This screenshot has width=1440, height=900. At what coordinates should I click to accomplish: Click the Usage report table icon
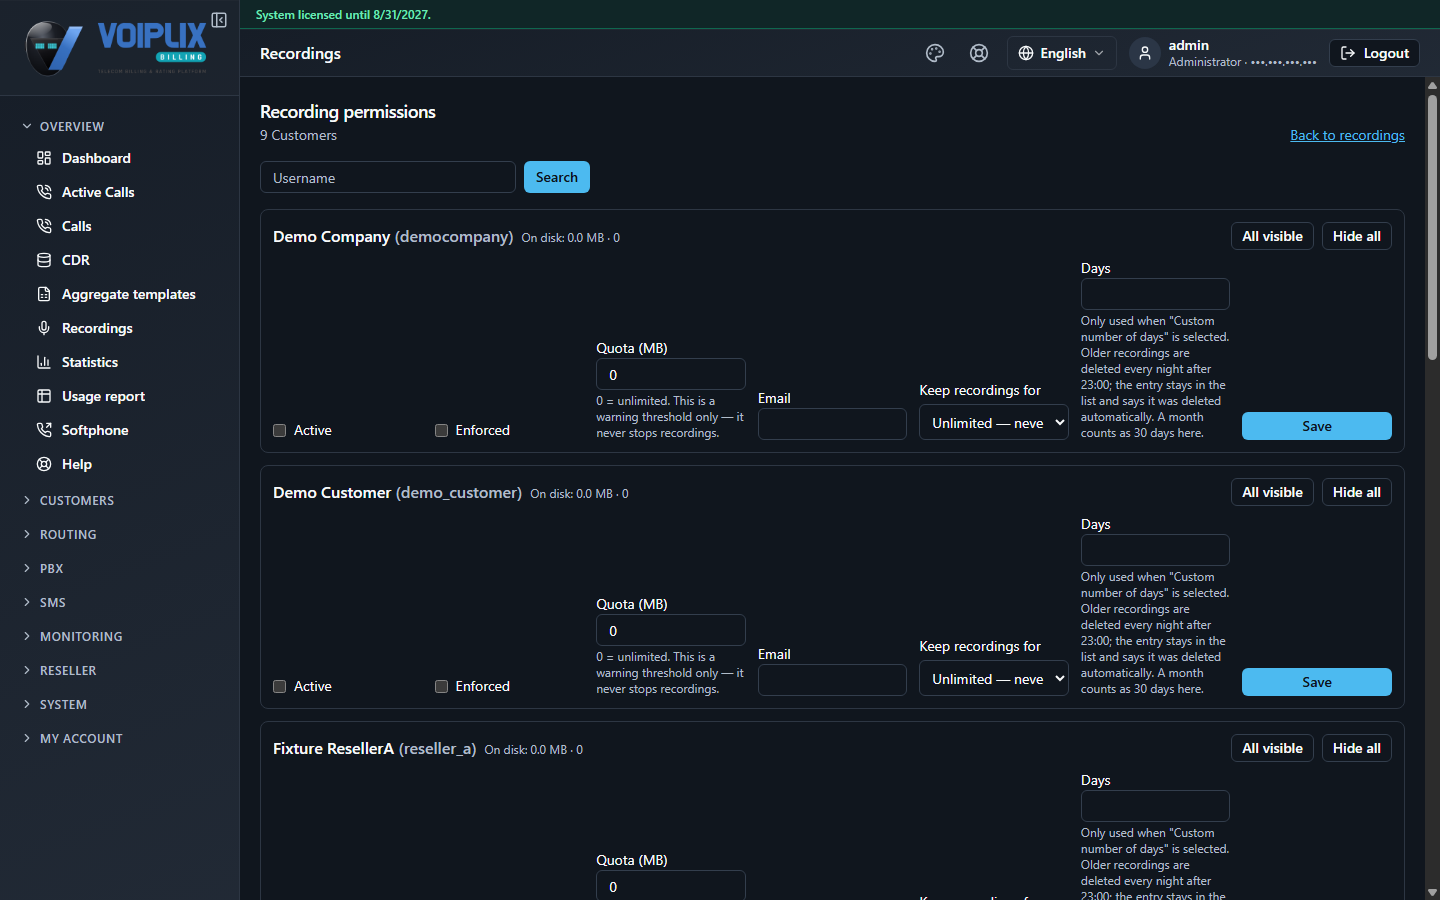[44, 396]
